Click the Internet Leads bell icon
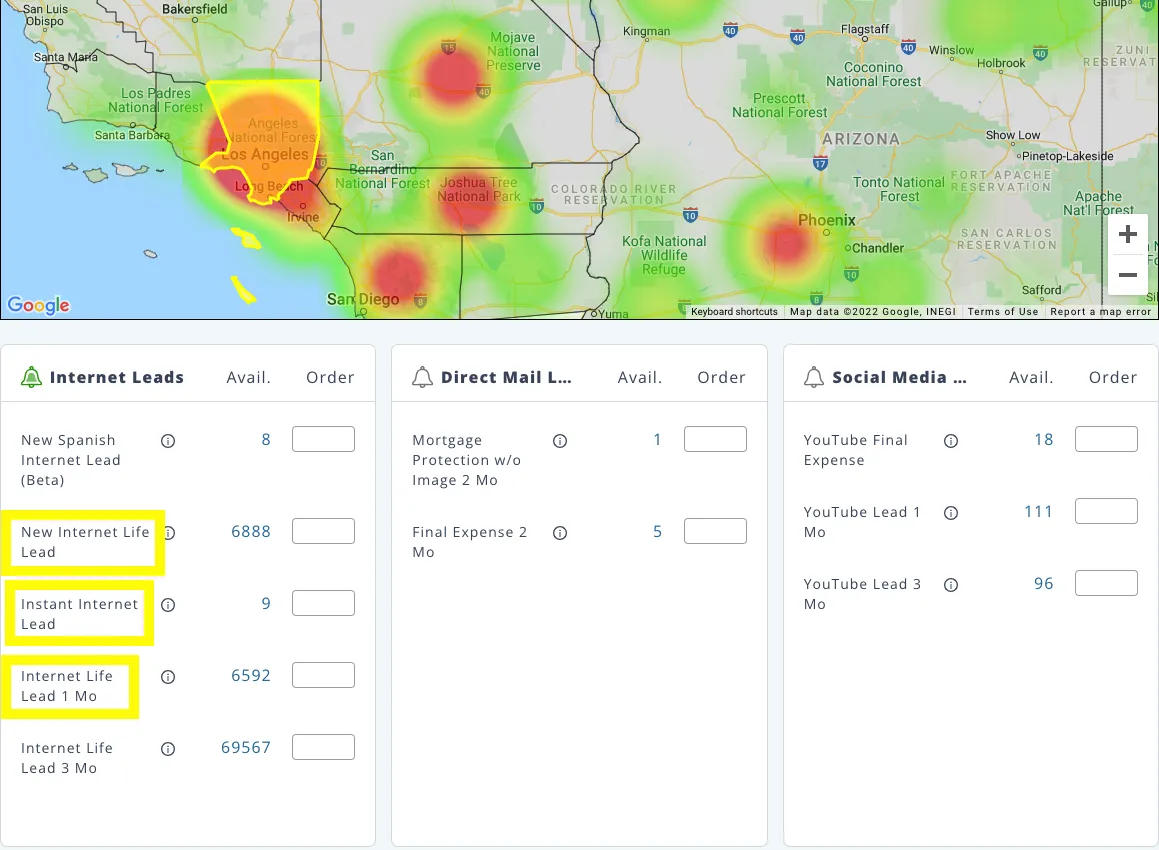The width and height of the screenshot is (1159, 850). 31,377
